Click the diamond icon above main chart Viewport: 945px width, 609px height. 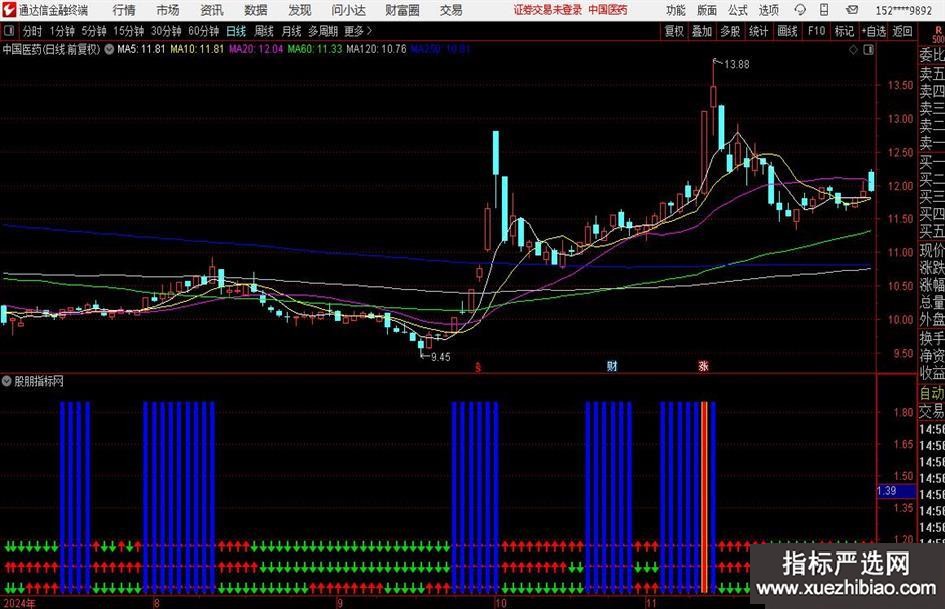click(853, 50)
